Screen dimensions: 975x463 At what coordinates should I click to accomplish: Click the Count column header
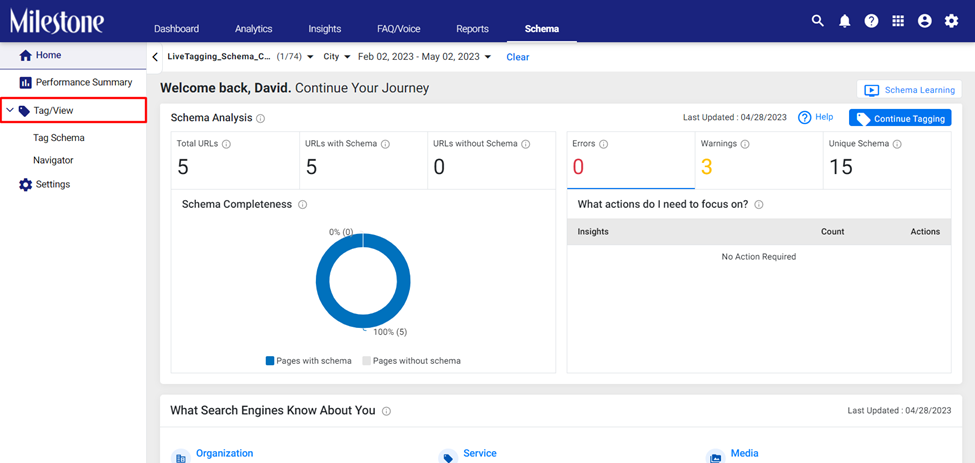coord(833,232)
